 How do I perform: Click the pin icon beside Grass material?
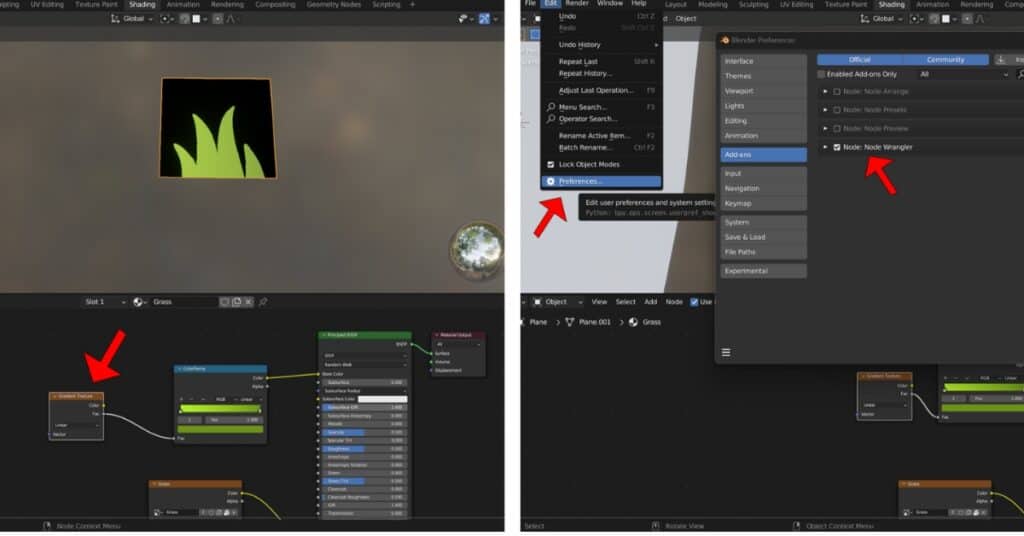click(263, 301)
